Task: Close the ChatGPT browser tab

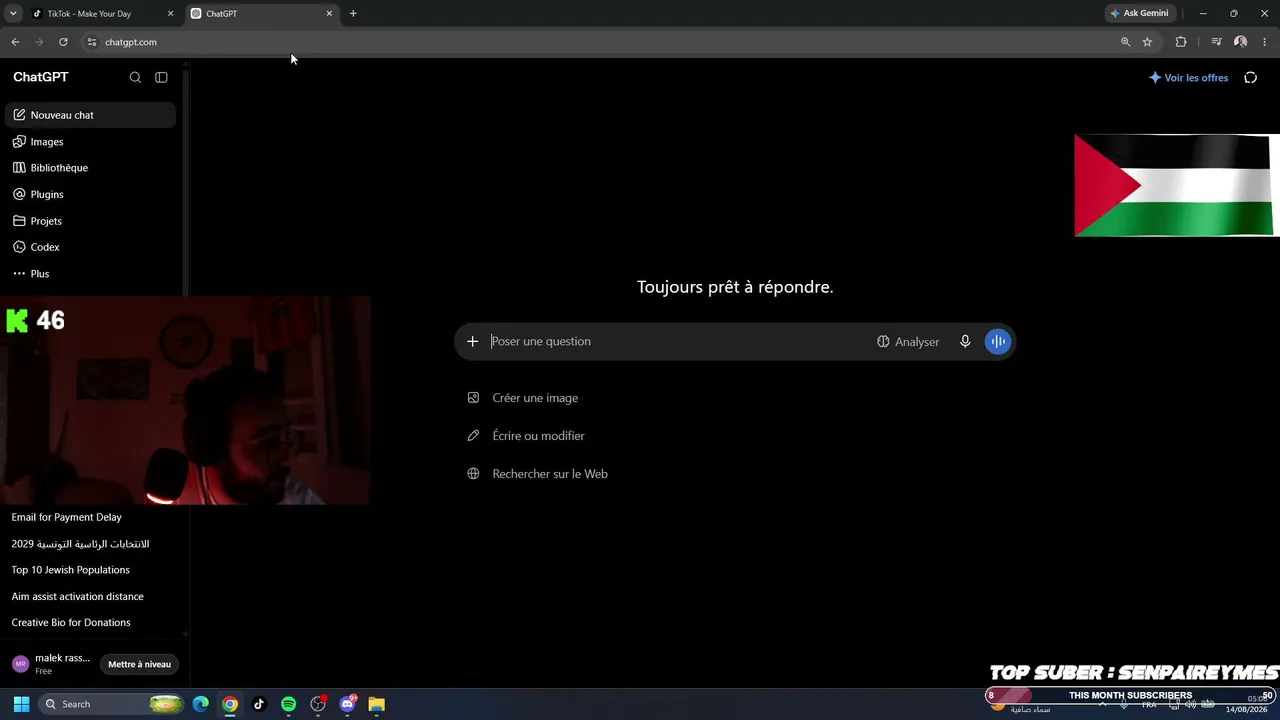Action: point(329,14)
